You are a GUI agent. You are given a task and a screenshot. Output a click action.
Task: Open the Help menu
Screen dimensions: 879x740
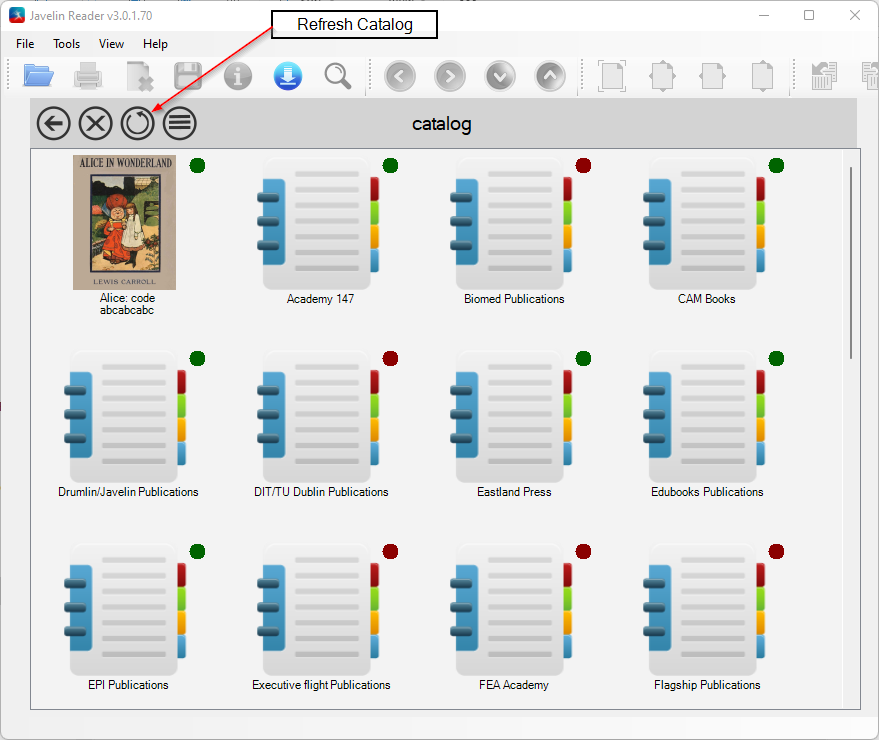click(x=155, y=44)
